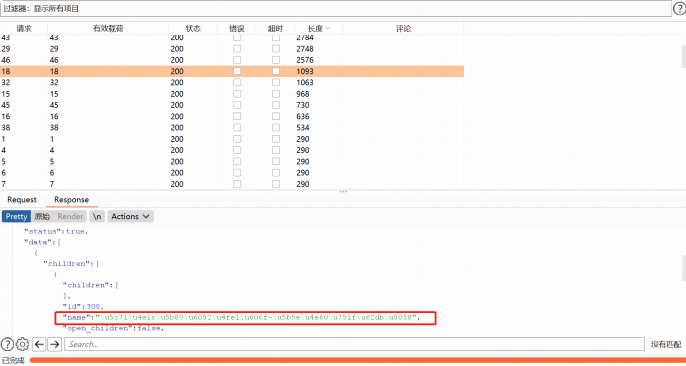Viewport: 686px width, 366px height.
Task: Focus the Search input field
Action: coord(354,344)
